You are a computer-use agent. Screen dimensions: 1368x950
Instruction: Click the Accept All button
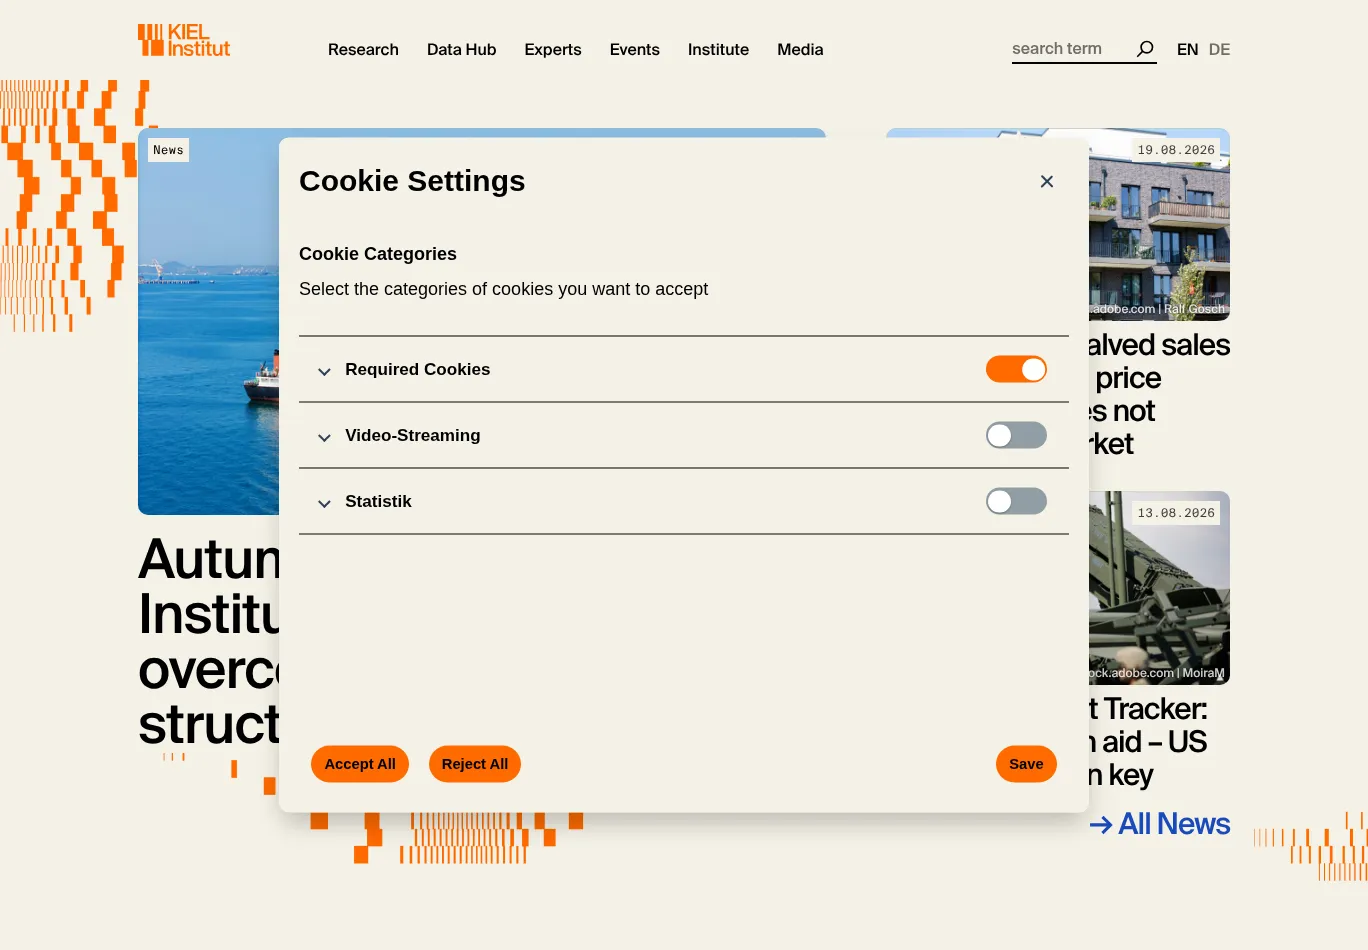click(360, 764)
